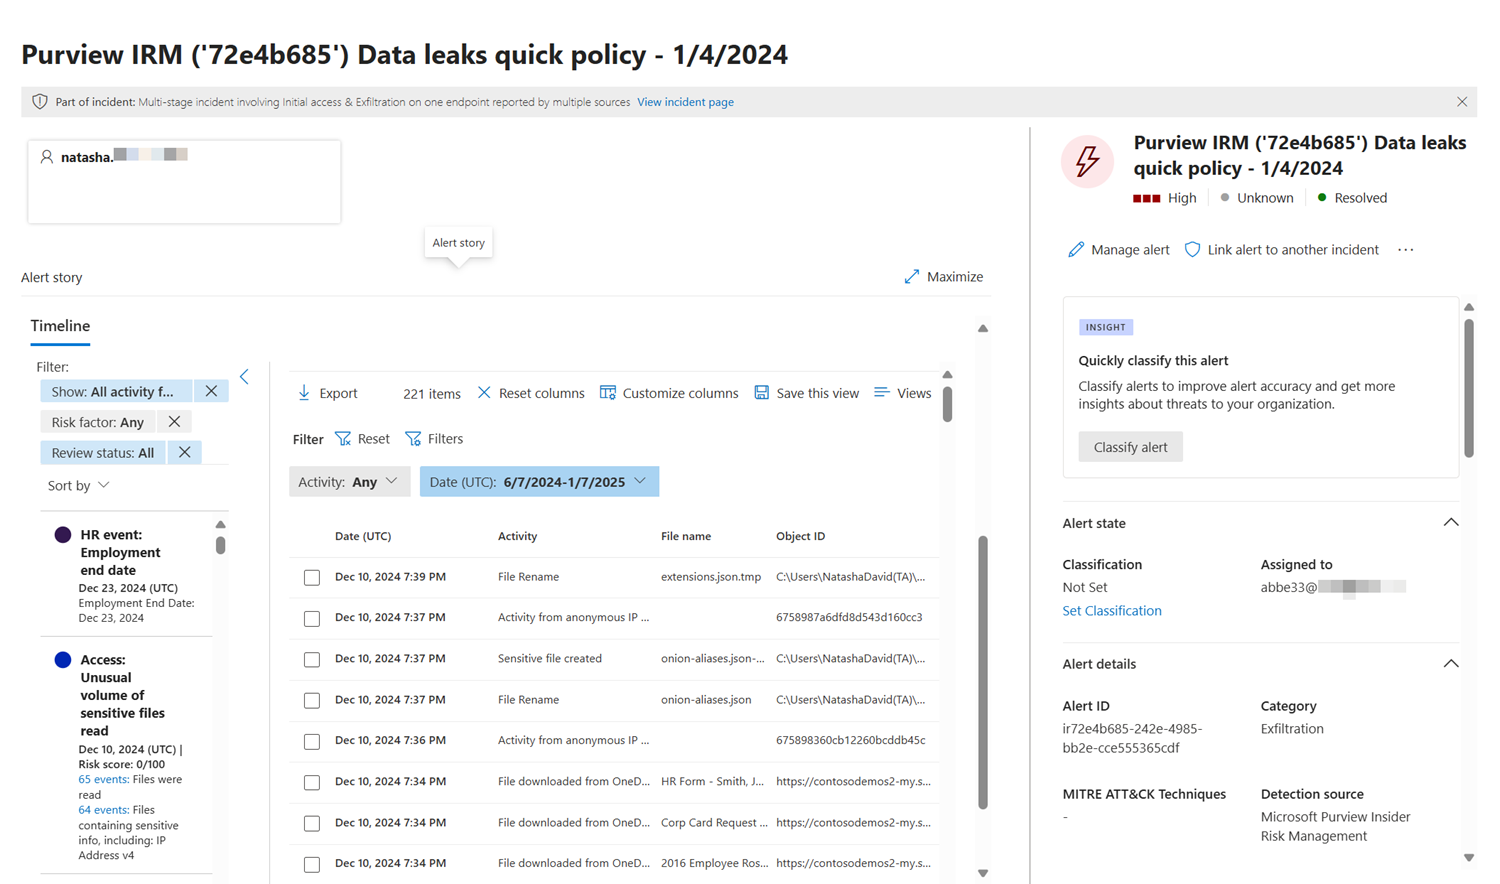1500x884 pixels.
Task: Click the Export download icon
Action: click(304, 393)
